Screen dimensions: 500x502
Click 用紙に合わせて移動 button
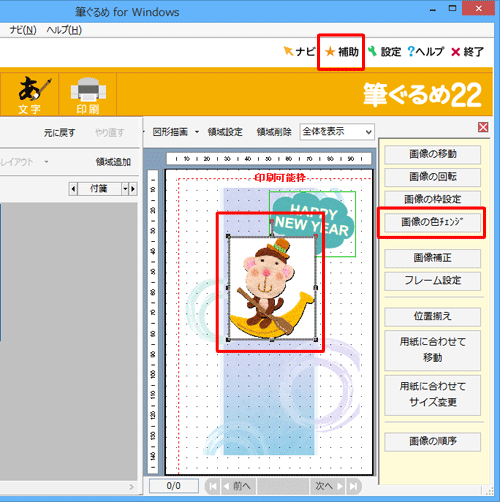point(433,350)
